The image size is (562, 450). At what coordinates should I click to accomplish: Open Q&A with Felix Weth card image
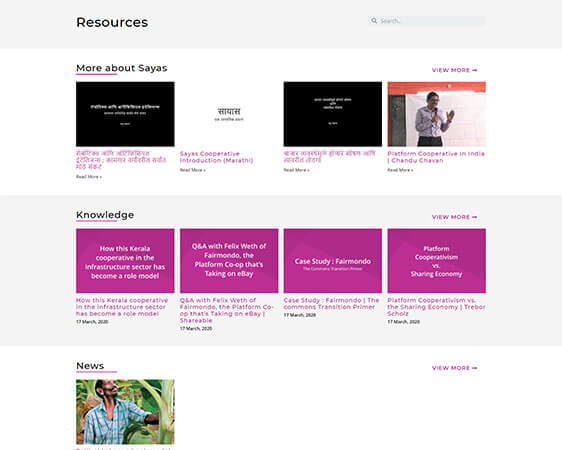[x=229, y=261]
